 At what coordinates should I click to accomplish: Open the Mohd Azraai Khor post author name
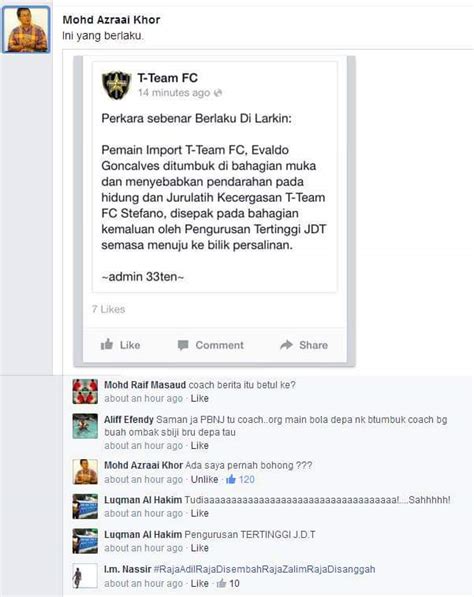(111, 20)
